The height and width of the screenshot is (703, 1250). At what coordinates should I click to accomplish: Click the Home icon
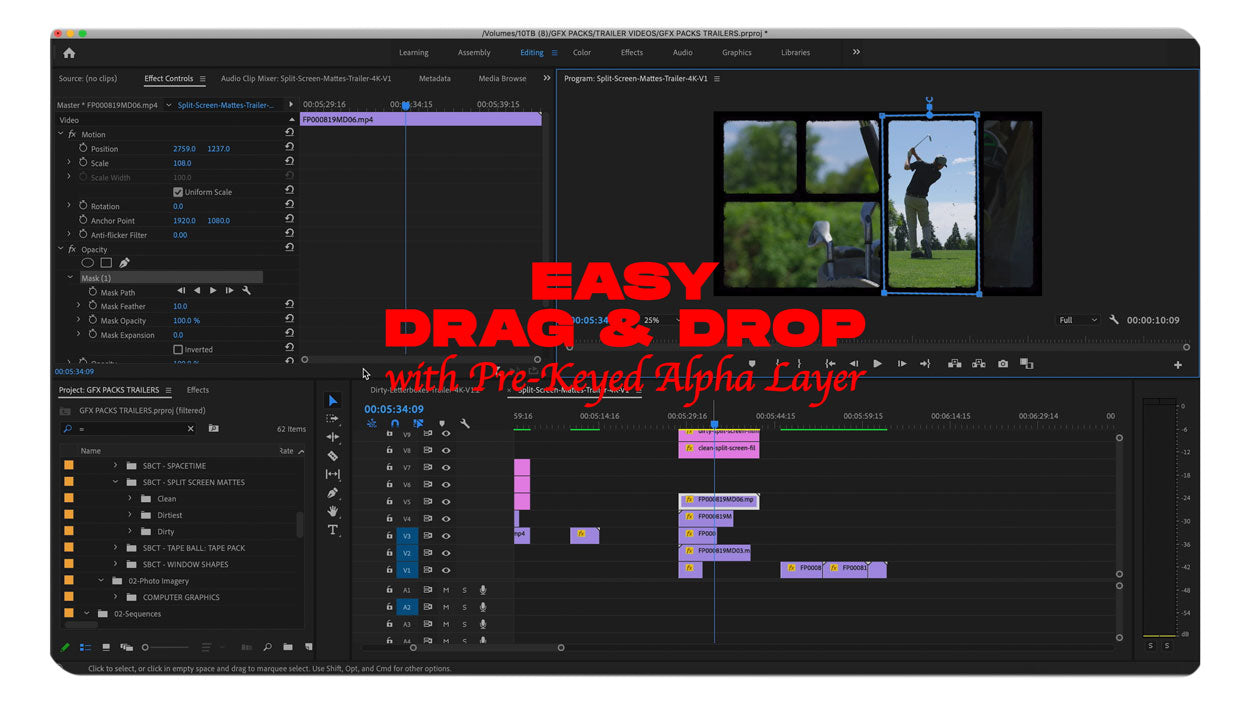(x=69, y=53)
